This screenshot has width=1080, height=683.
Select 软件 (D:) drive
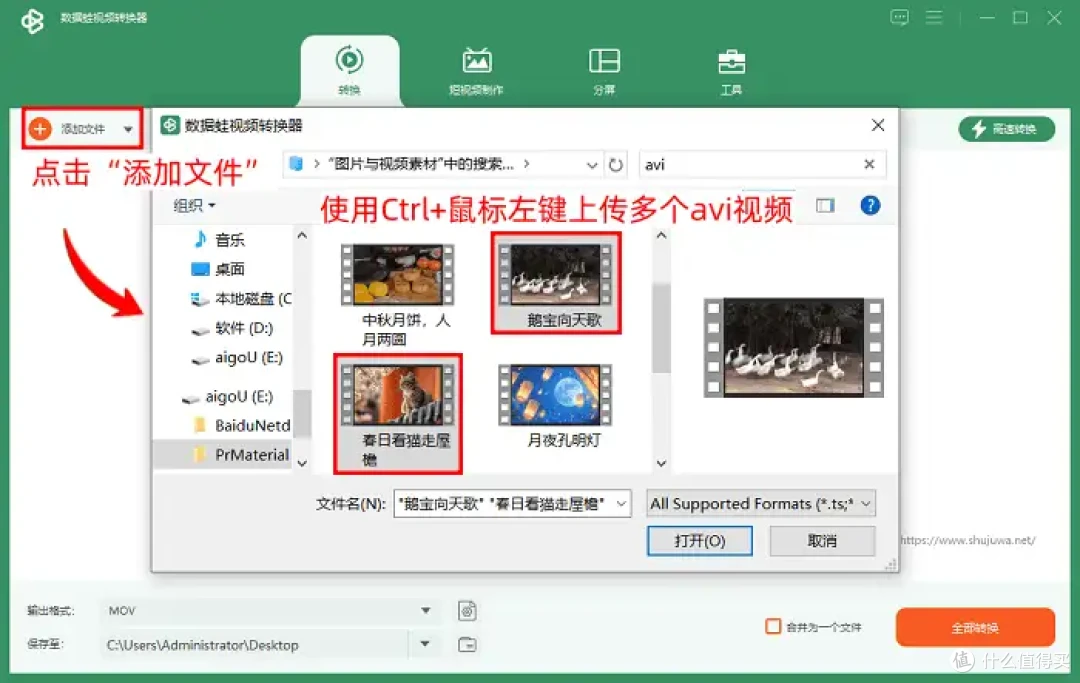point(232,328)
